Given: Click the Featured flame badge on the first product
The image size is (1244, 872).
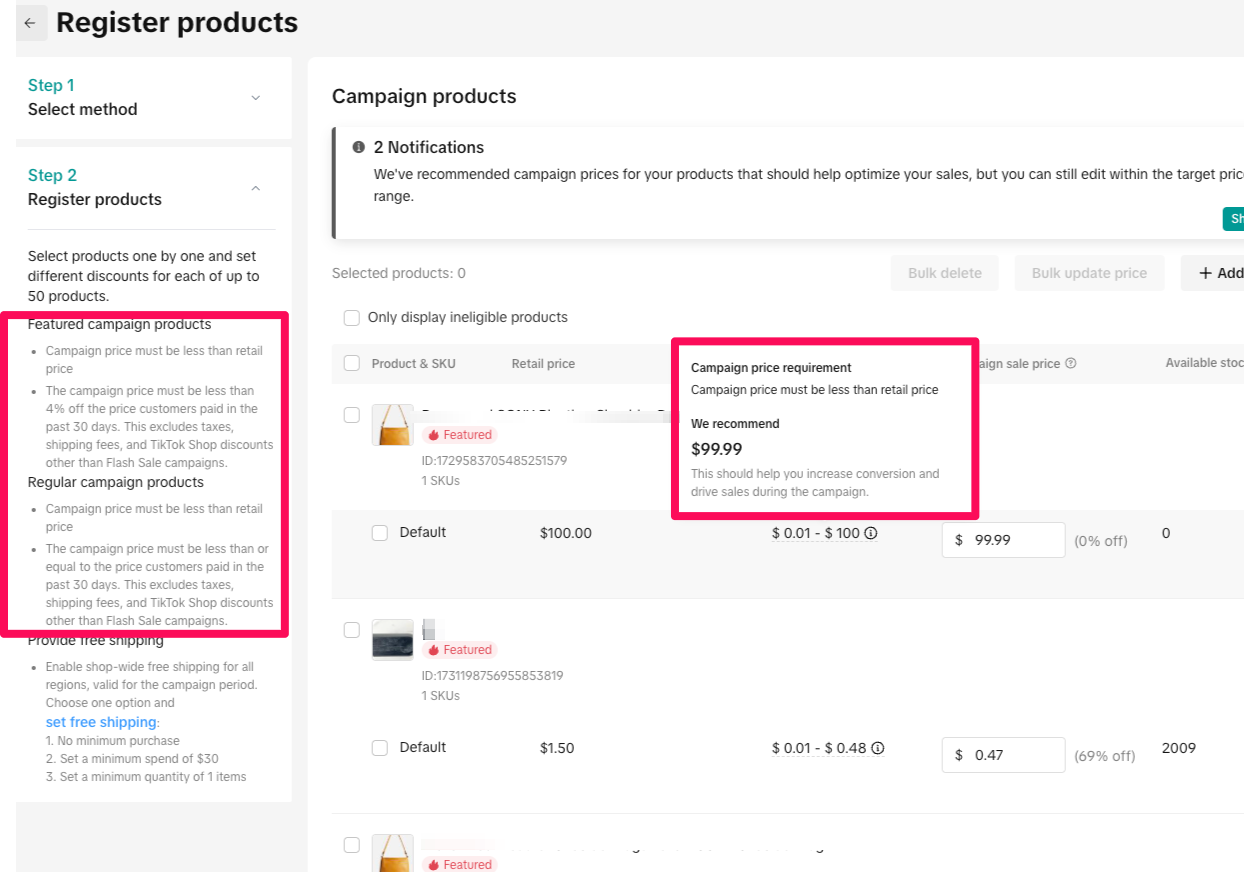Looking at the screenshot, I should tap(458, 435).
